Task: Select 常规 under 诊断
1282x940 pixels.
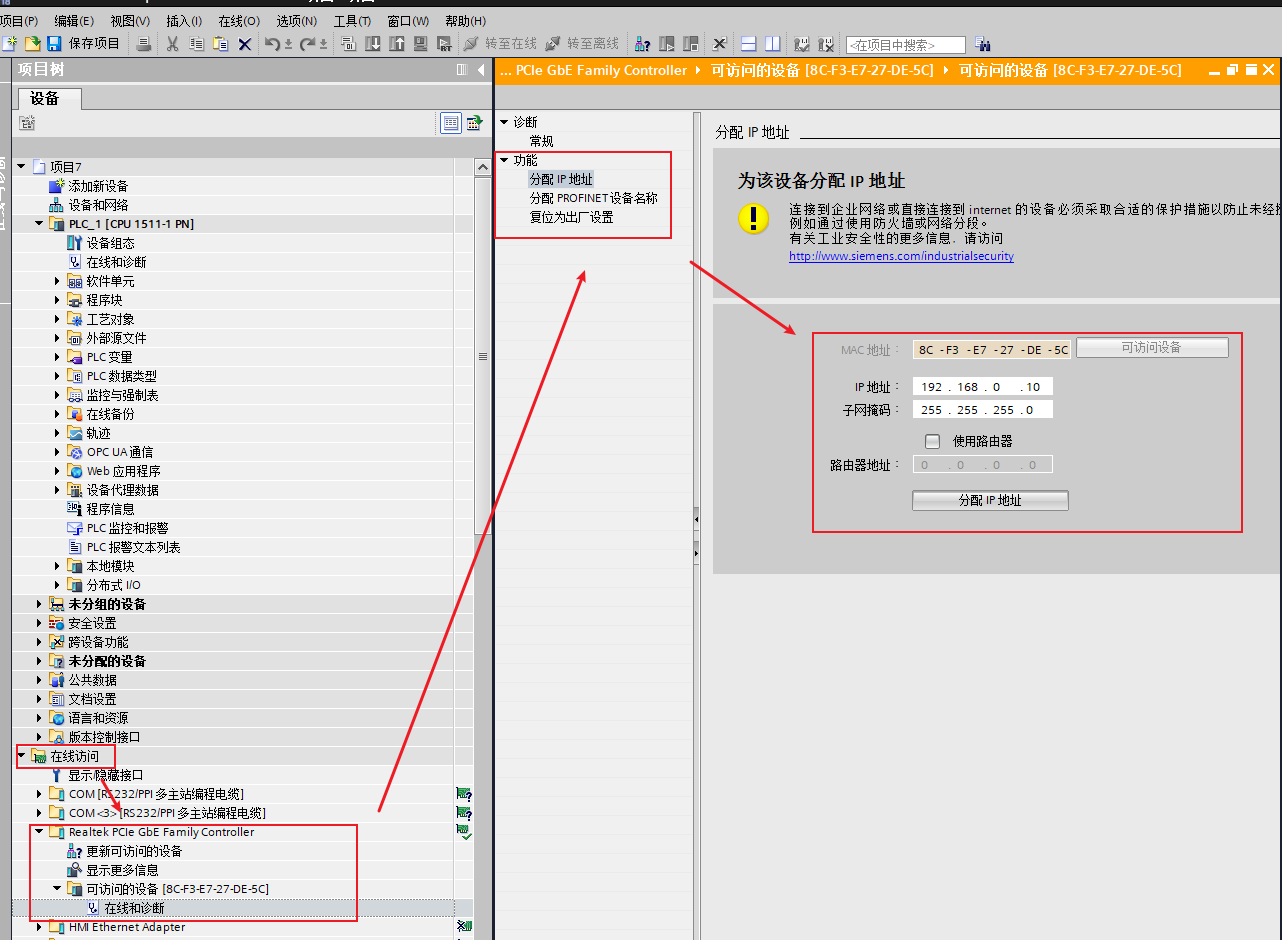Action: click(541, 141)
